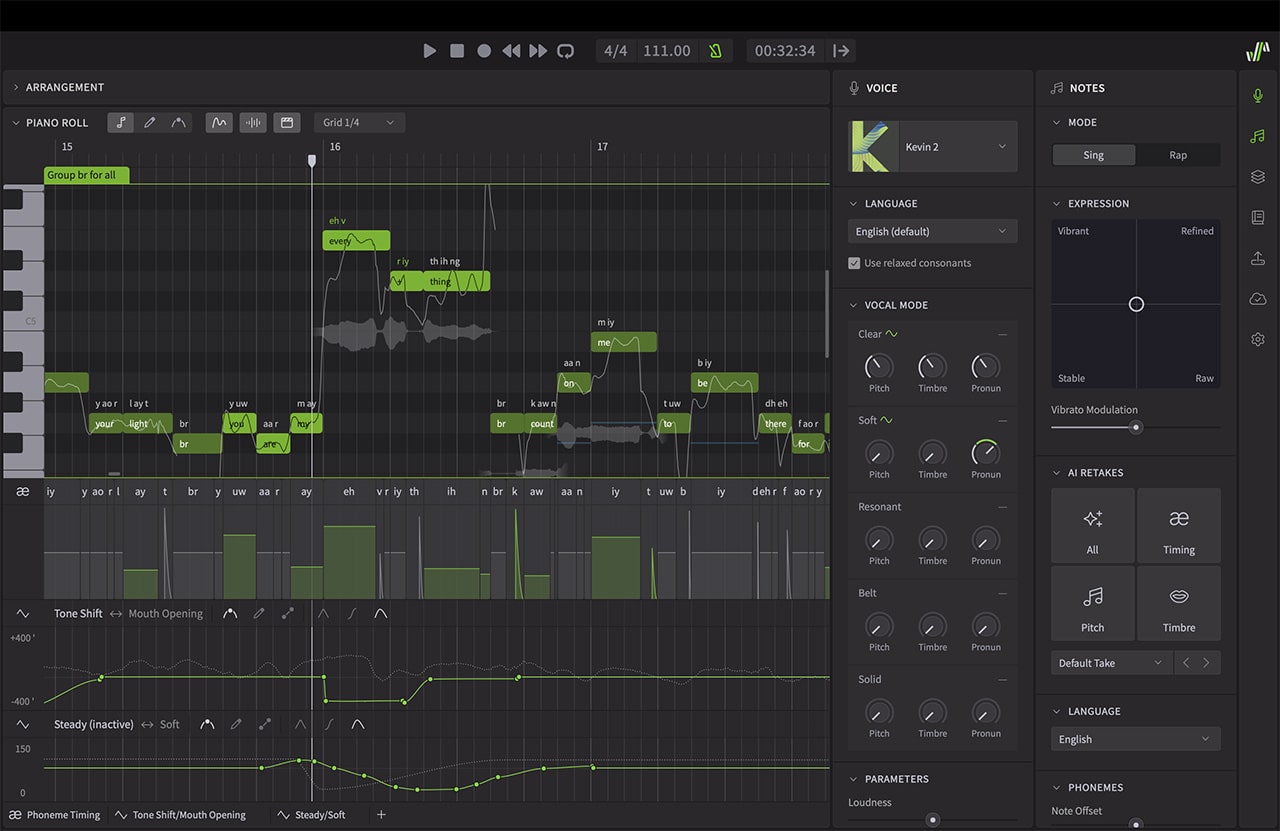Viewport: 1280px width, 831px height.
Task: Open the Grid 1/4 dropdown
Action: pyautogui.click(x=359, y=122)
